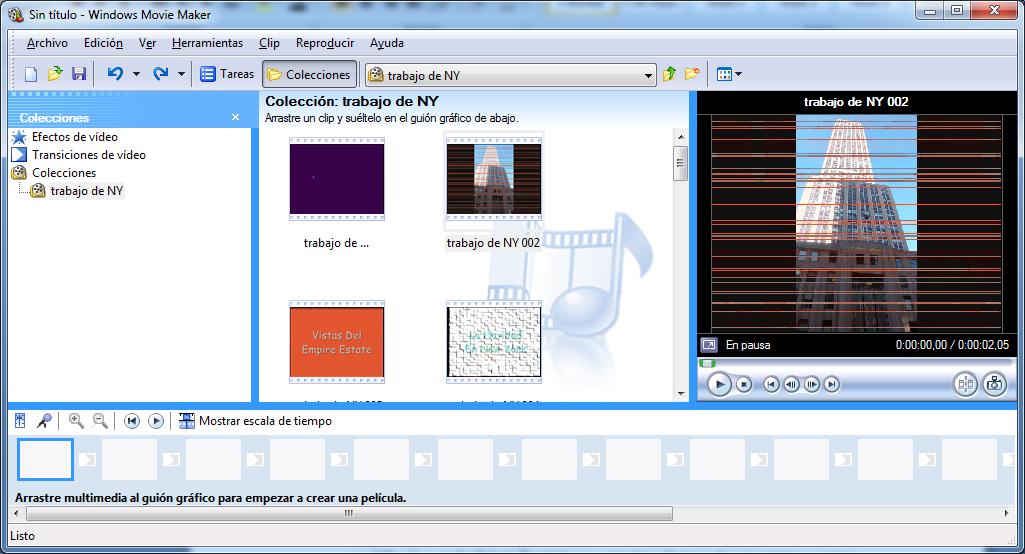Click the Undo arrow icon
This screenshot has width=1025, height=554.
click(115, 74)
